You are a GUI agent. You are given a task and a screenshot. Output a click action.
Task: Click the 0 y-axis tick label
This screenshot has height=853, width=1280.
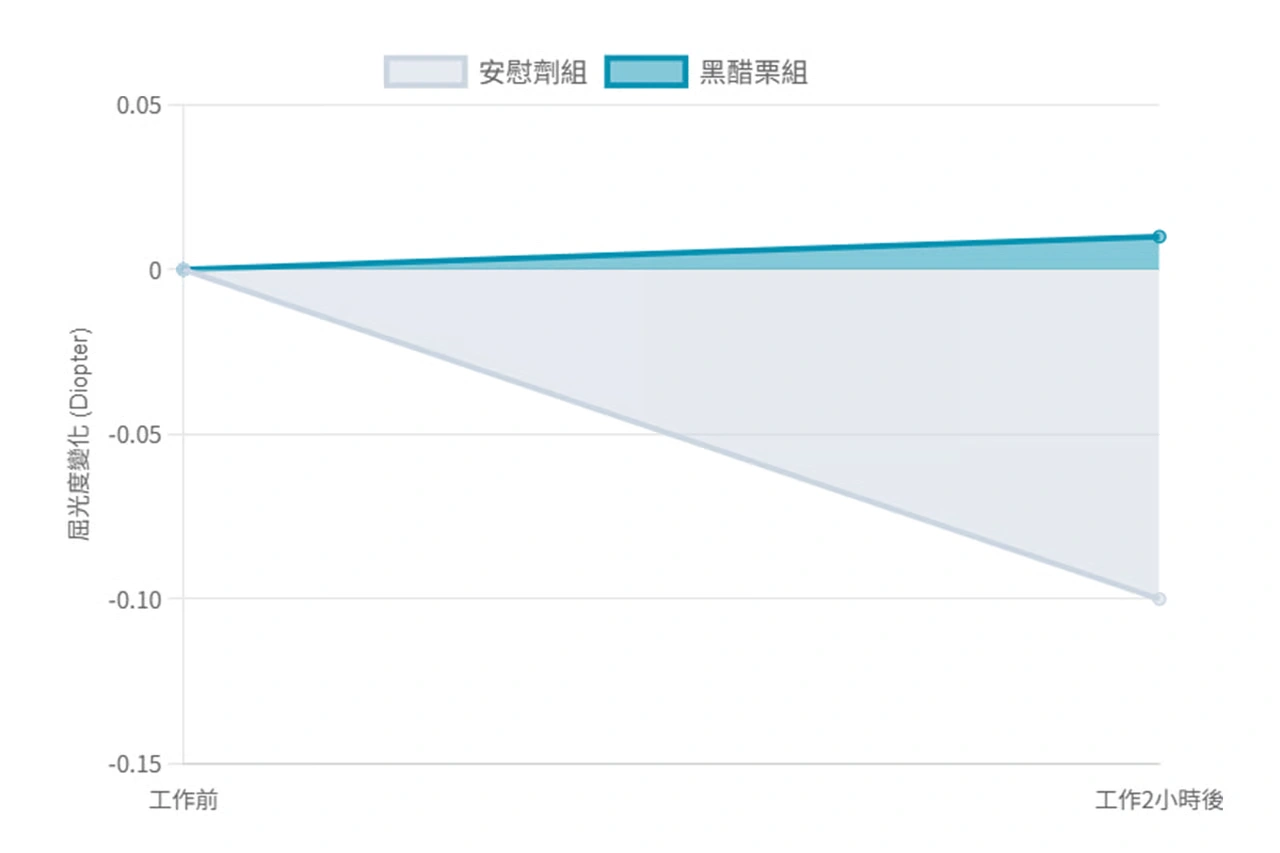pyautogui.click(x=155, y=270)
